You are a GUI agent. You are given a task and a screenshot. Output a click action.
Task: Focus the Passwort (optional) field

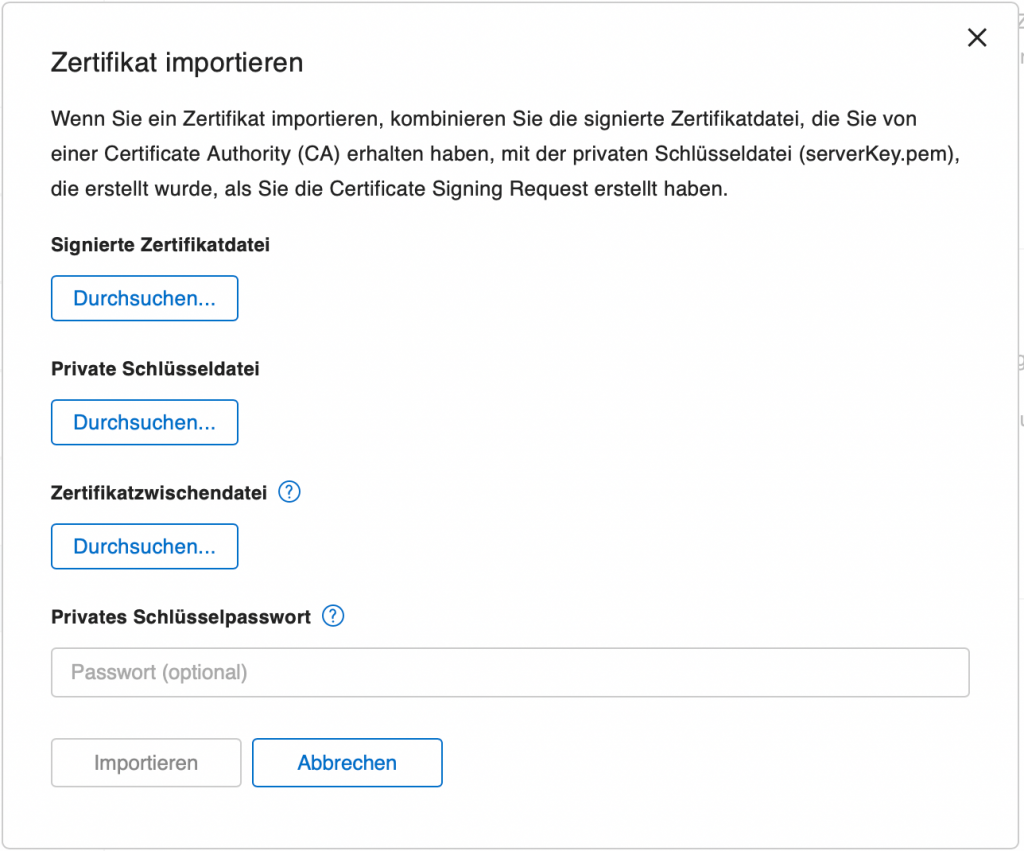[x=510, y=673]
